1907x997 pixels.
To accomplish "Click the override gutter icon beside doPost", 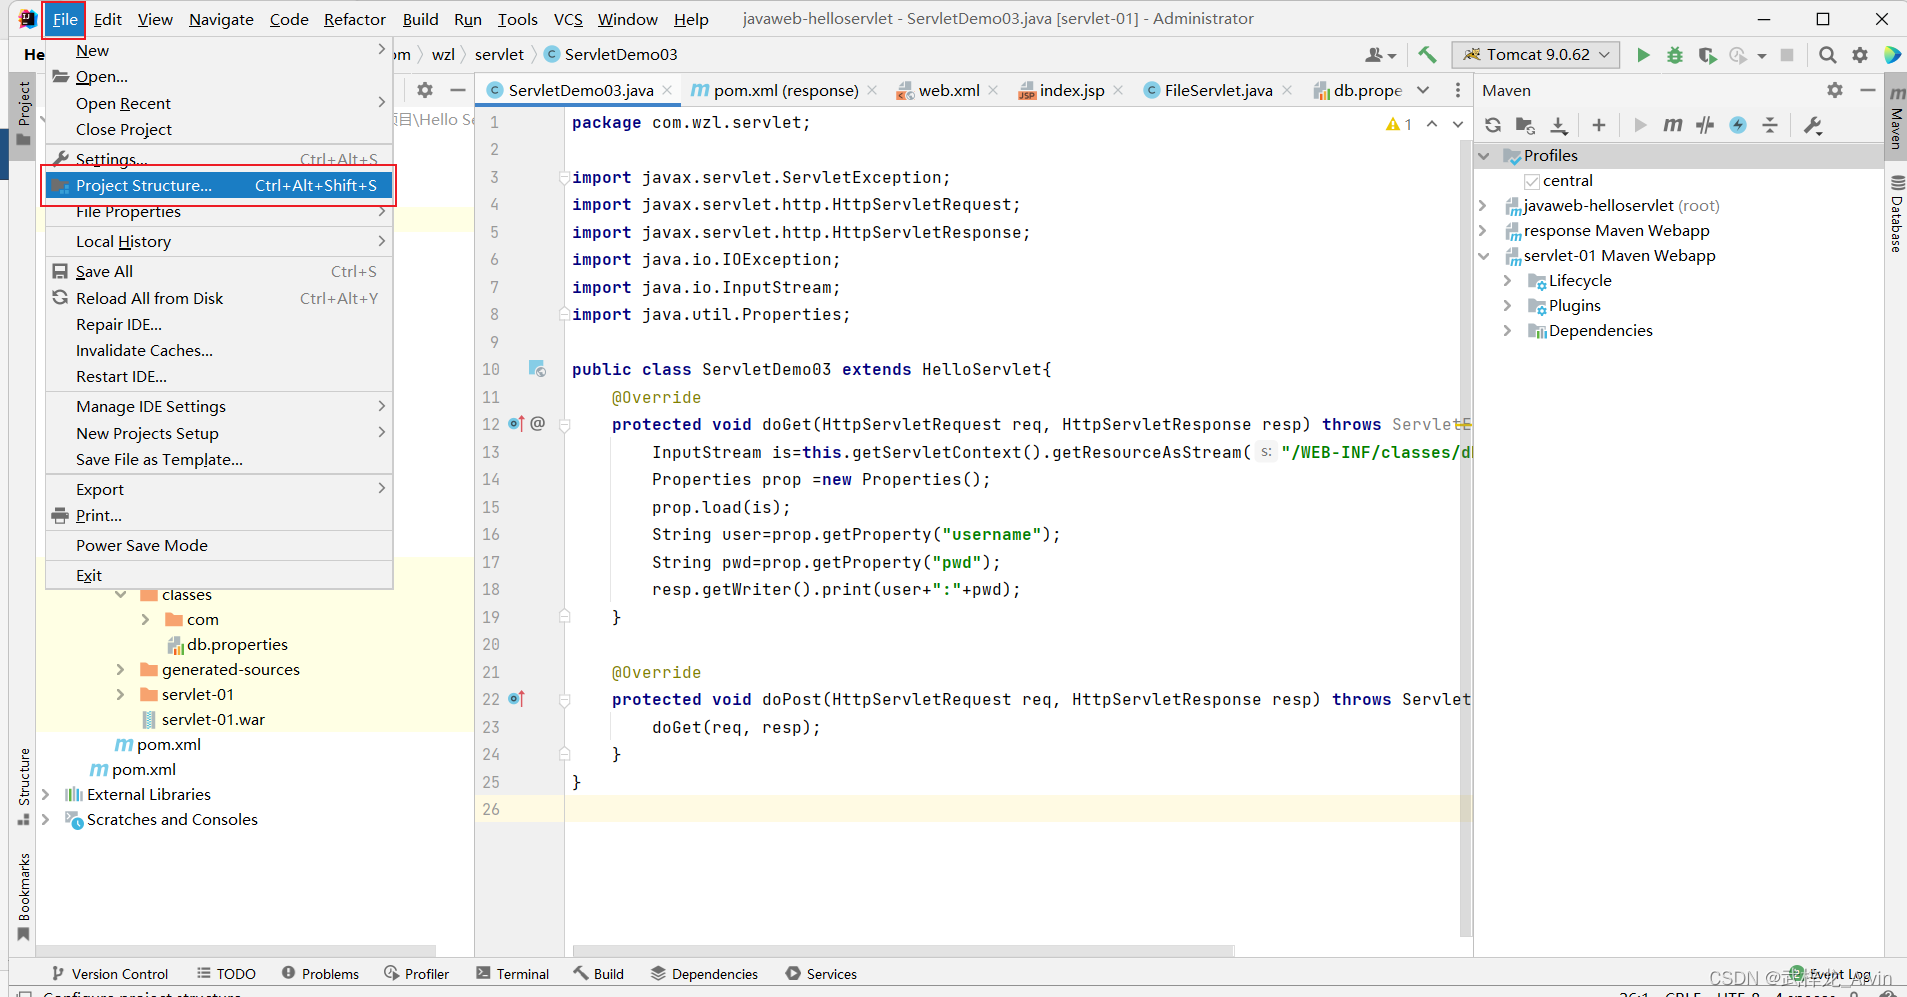I will pyautogui.click(x=516, y=699).
